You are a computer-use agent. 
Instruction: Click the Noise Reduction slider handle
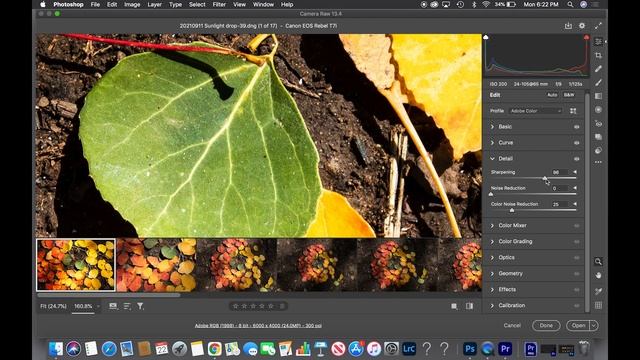coord(491,194)
